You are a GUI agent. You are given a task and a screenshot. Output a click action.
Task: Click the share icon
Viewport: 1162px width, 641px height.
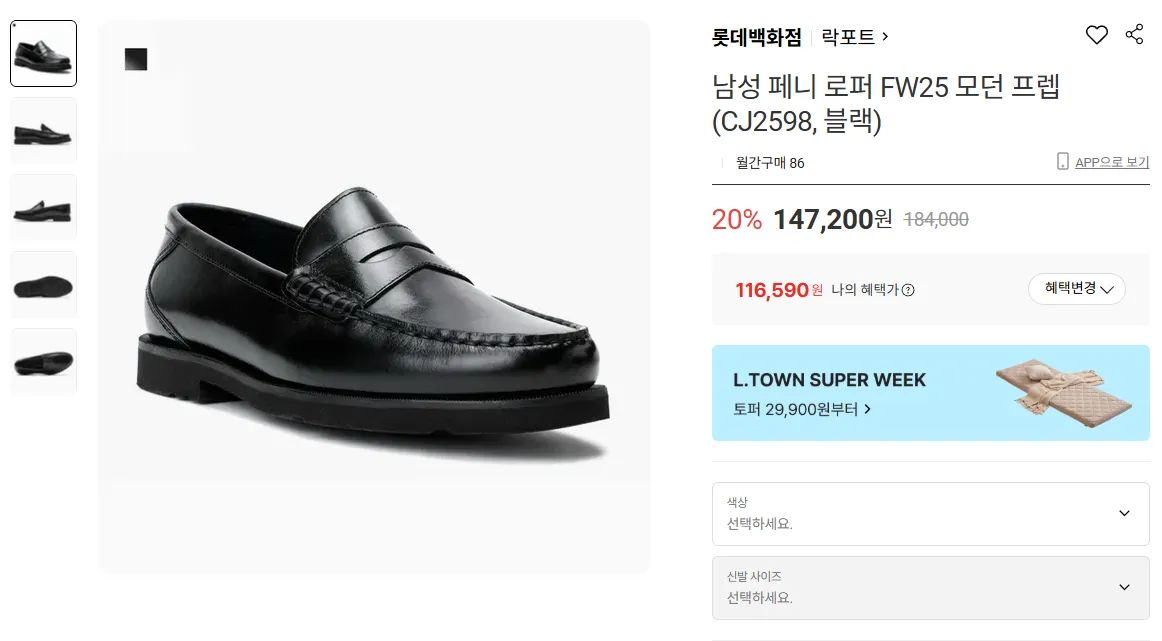(1134, 35)
